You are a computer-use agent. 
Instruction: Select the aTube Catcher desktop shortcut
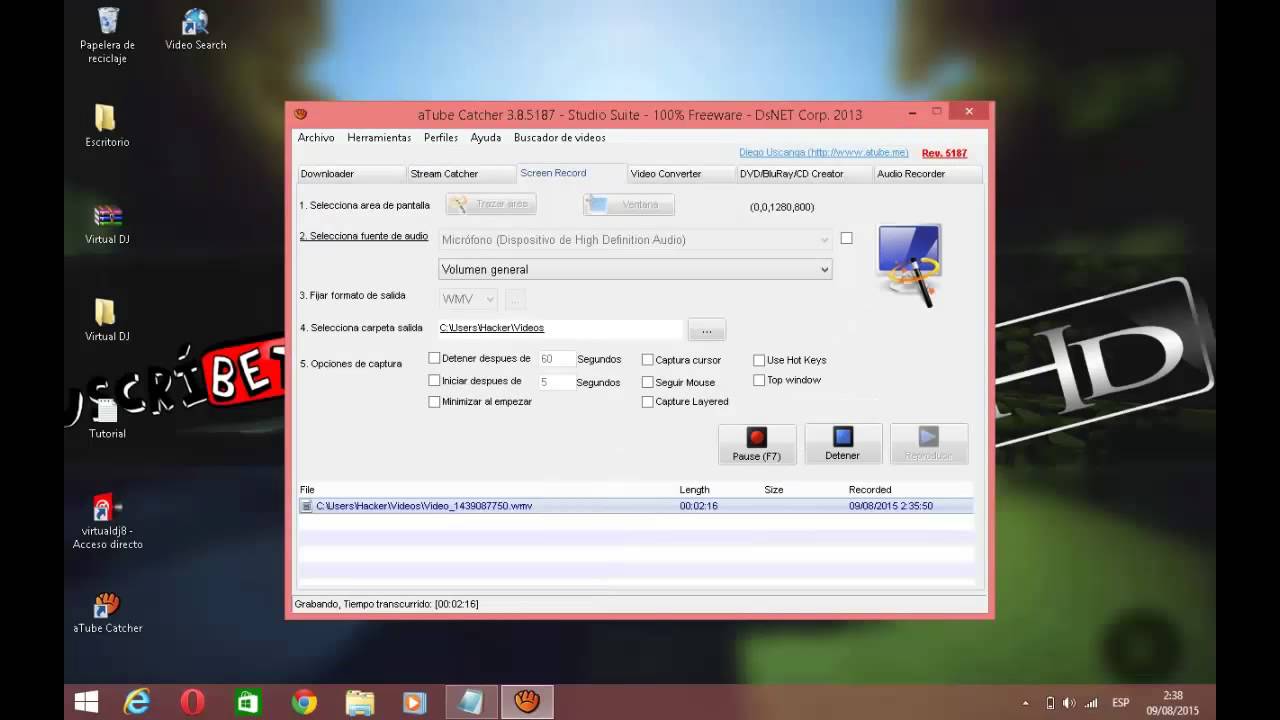point(108,613)
